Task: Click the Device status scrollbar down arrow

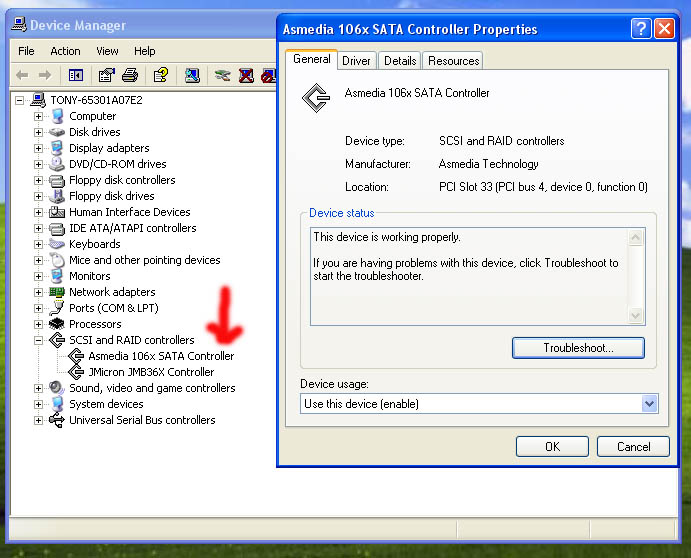Action: (x=636, y=317)
